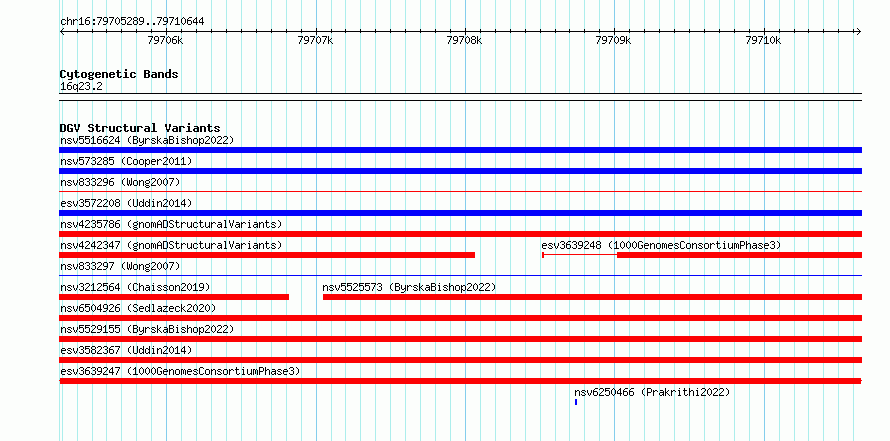The width and height of the screenshot is (890, 441).
Task: Click the red bar under nsv5529155
Action: tap(460, 339)
